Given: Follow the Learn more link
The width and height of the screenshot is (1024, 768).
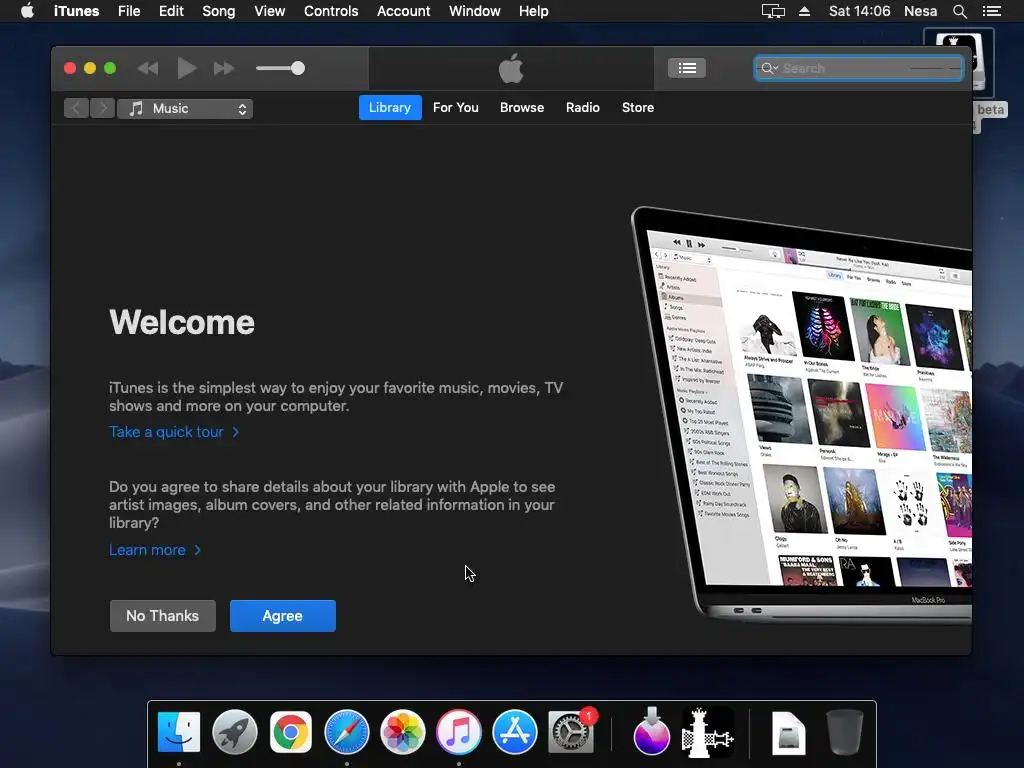Looking at the screenshot, I should point(155,550).
